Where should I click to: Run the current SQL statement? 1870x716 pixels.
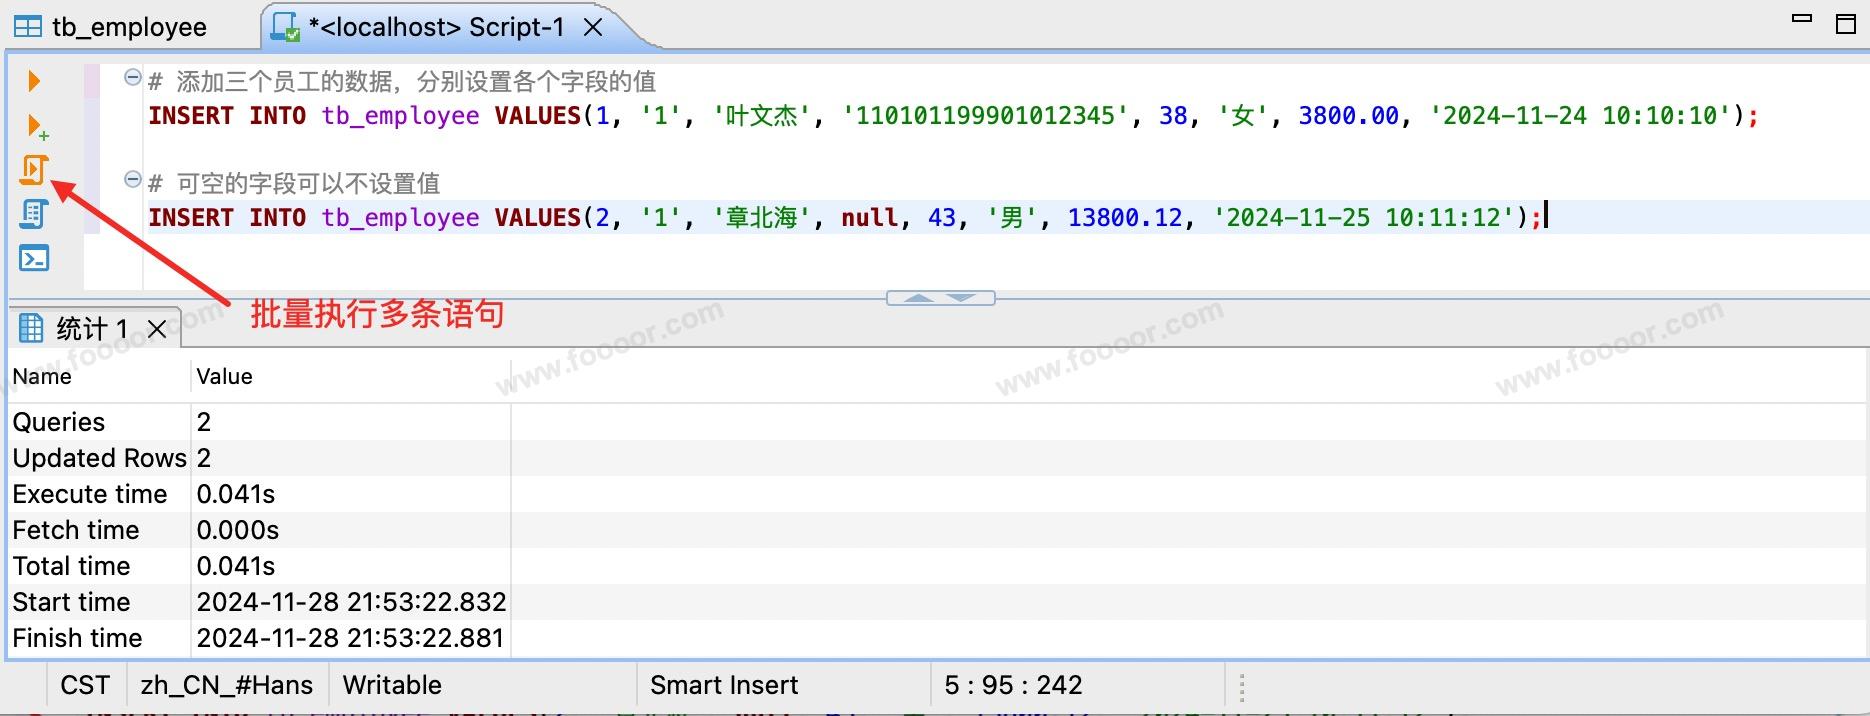coord(34,81)
